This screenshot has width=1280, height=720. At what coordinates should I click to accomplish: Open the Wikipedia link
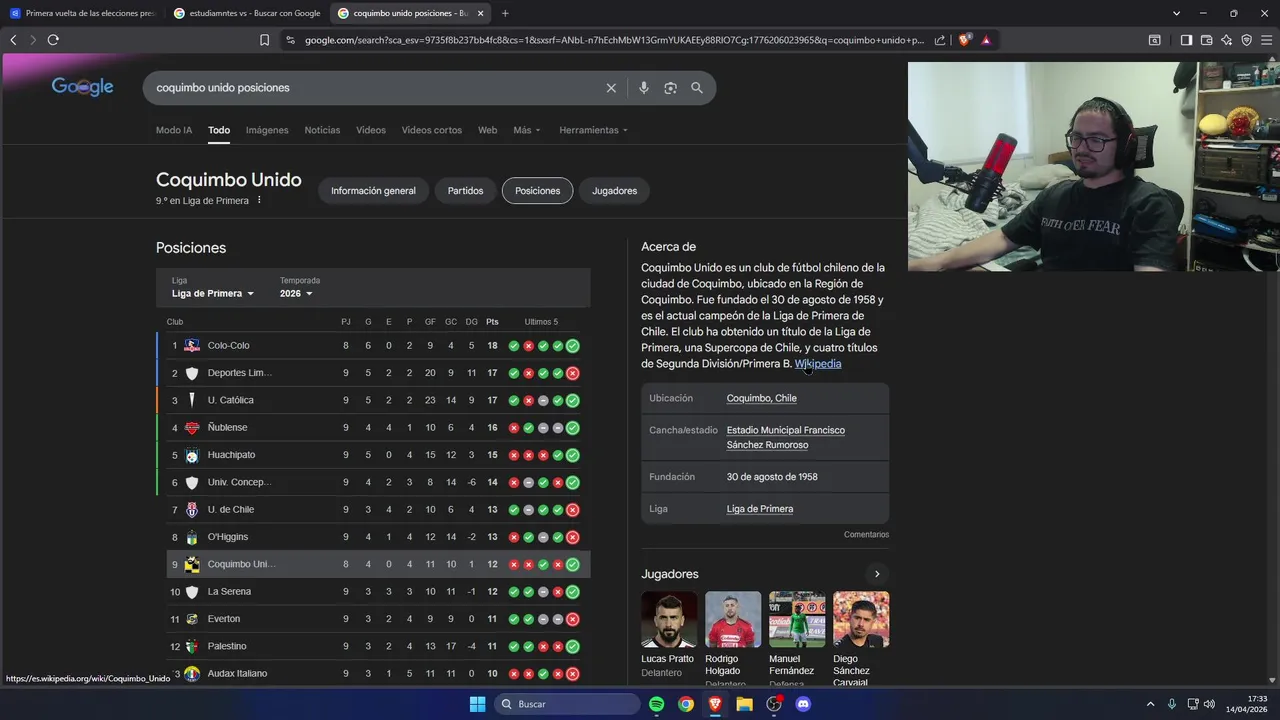pyautogui.click(x=818, y=364)
